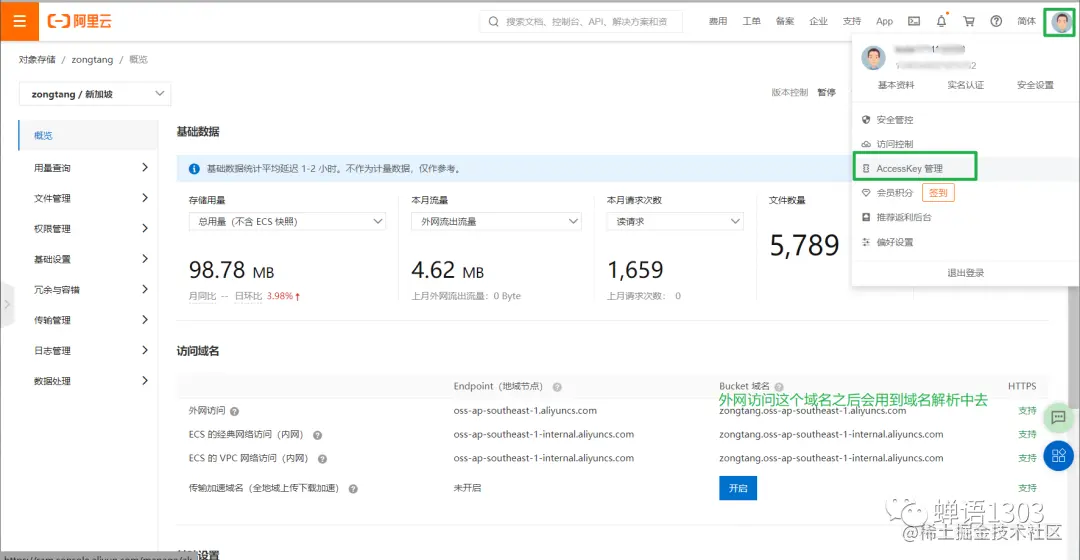Open 企业 in top navigation
Screen dimensions: 1080x560
(818, 21)
